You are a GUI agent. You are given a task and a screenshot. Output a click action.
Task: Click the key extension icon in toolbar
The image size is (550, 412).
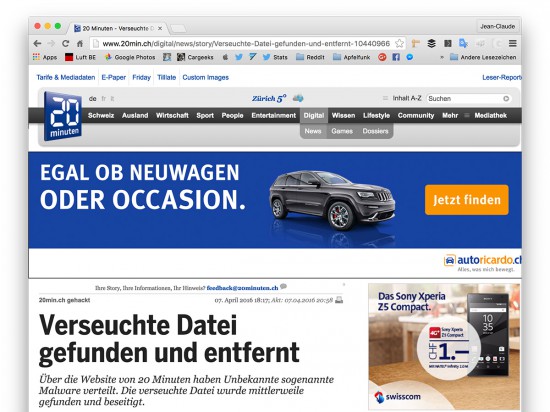[x=416, y=43]
